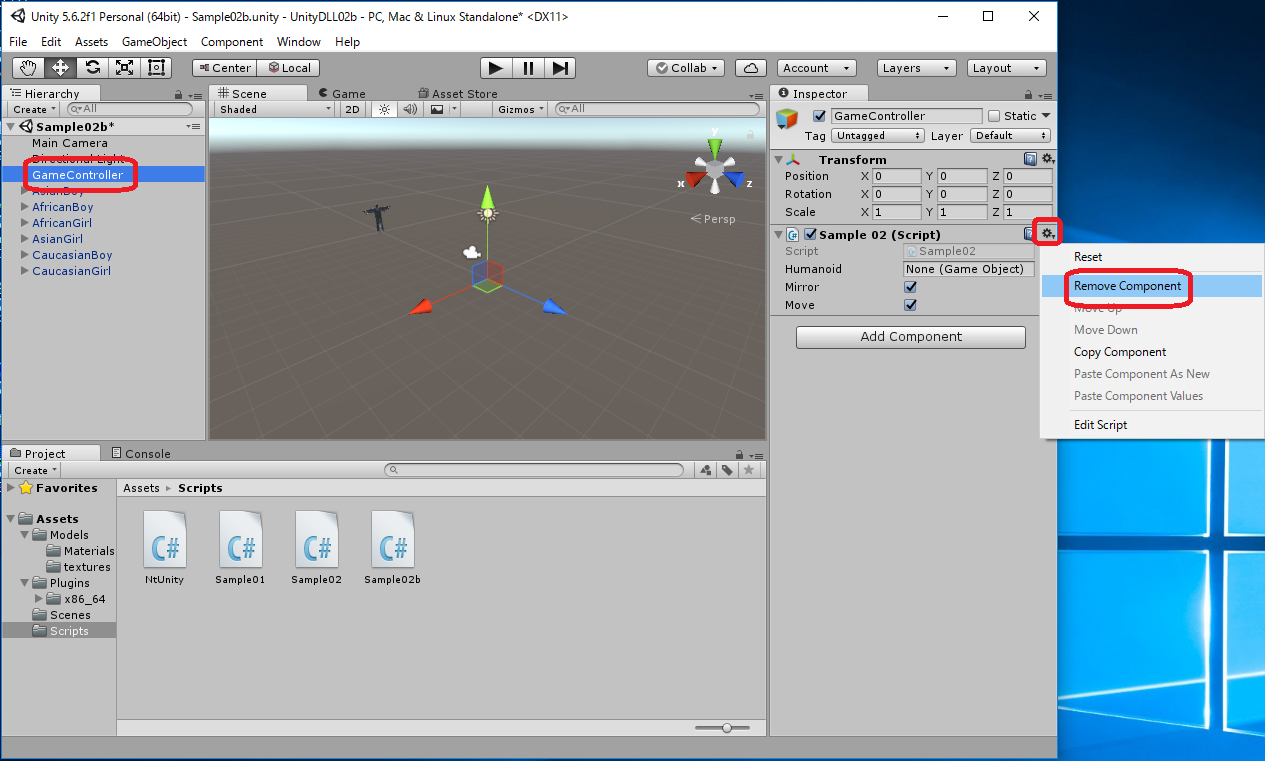The width and height of the screenshot is (1265, 761).
Task: Select the Hand tool in toolbar
Action: pyautogui.click(x=28, y=68)
